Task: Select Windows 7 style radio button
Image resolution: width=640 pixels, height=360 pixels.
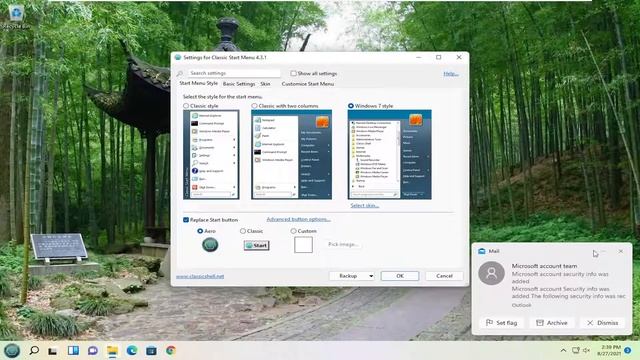Action: [351, 106]
